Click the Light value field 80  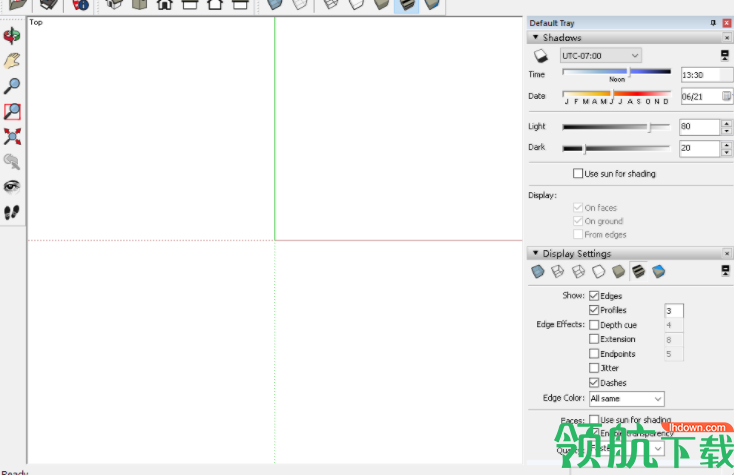(x=699, y=127)
